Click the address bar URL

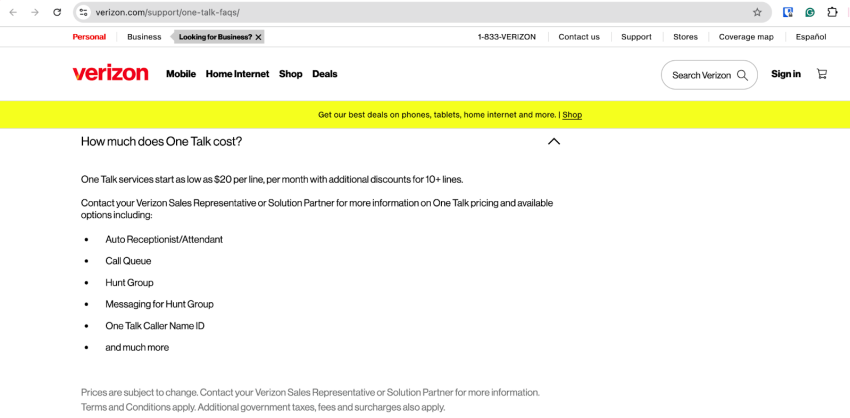(x=168, y=12)
